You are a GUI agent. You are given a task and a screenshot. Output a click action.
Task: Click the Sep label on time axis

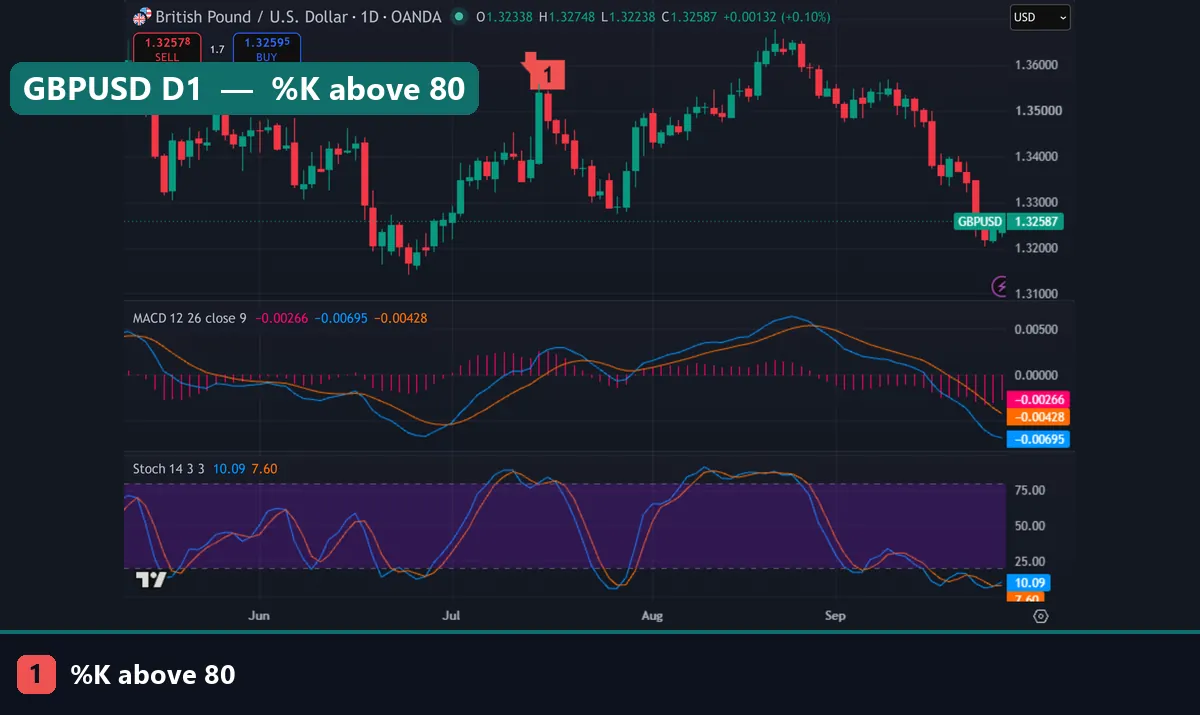tap(835, 616)
